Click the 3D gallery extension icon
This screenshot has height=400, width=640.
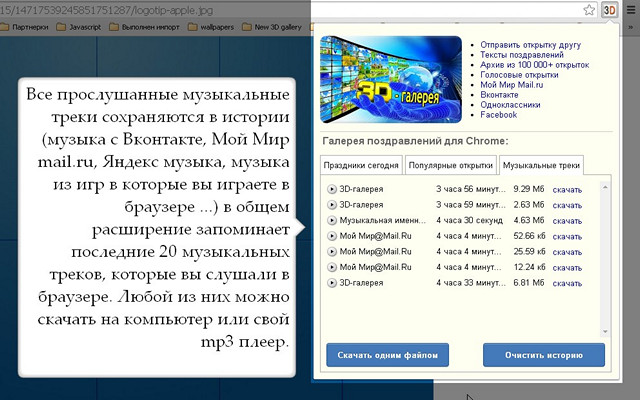[x=610, y=10]
